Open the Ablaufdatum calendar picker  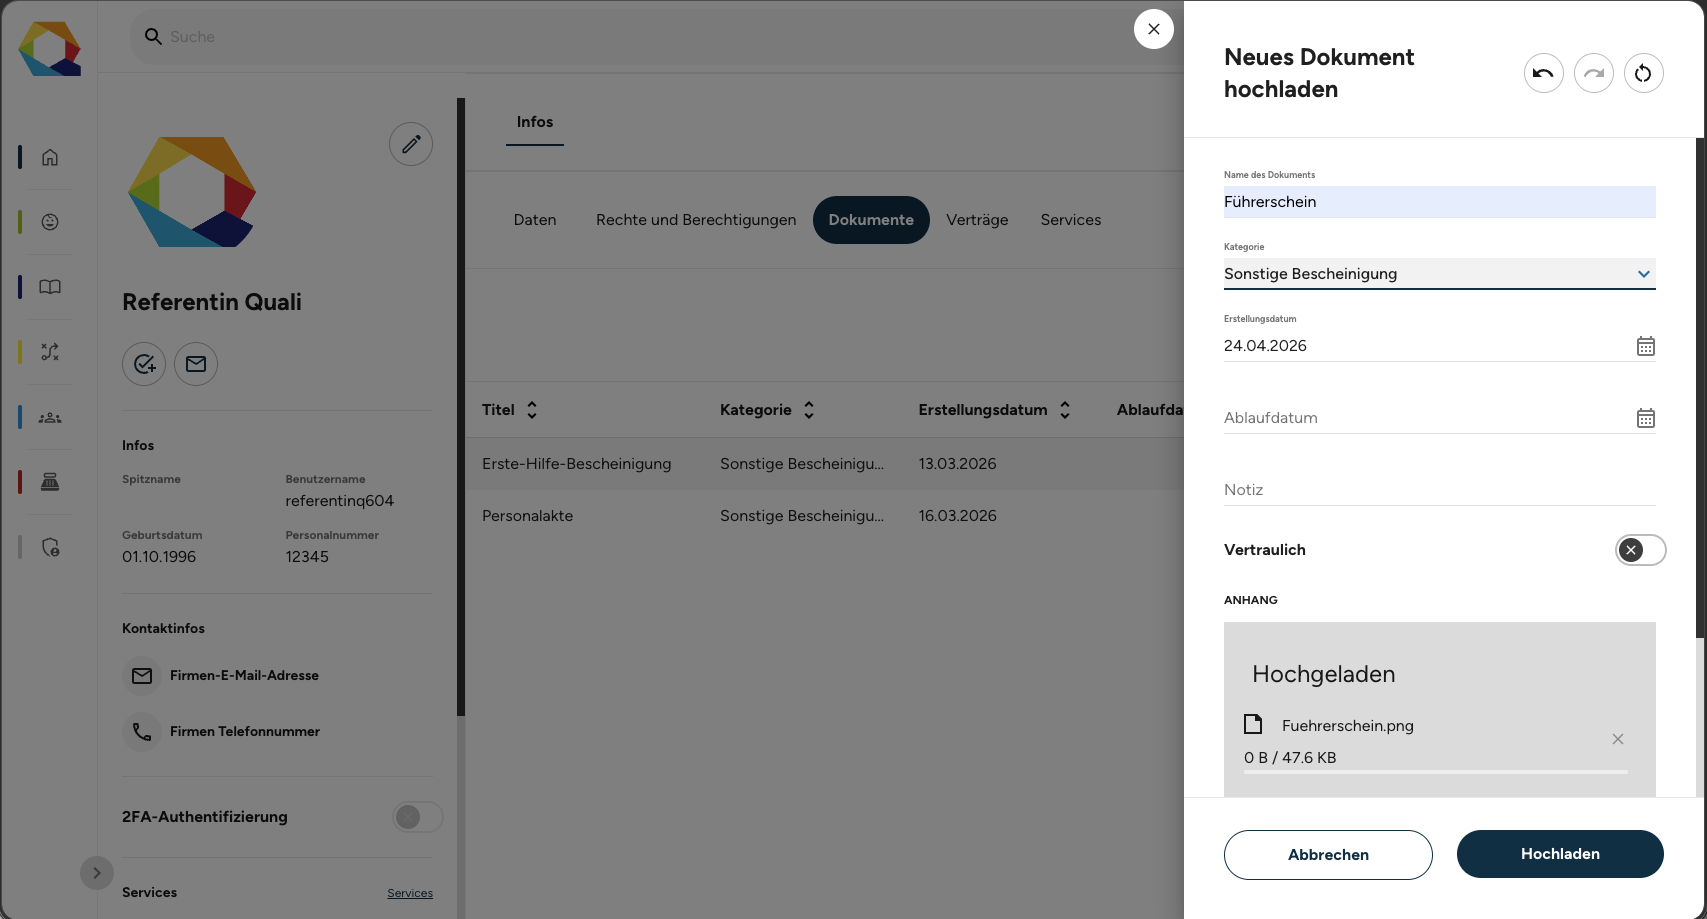[1645, 418]
